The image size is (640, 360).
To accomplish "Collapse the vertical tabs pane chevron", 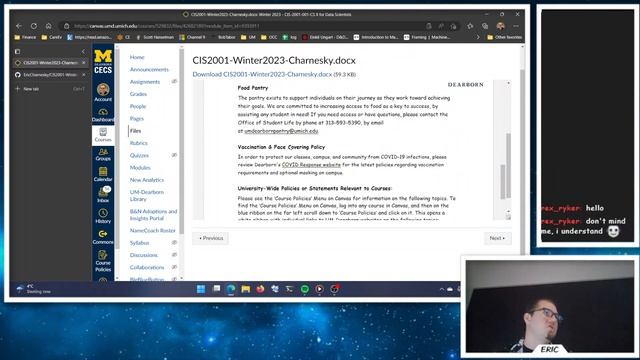I will coord(83,51).
